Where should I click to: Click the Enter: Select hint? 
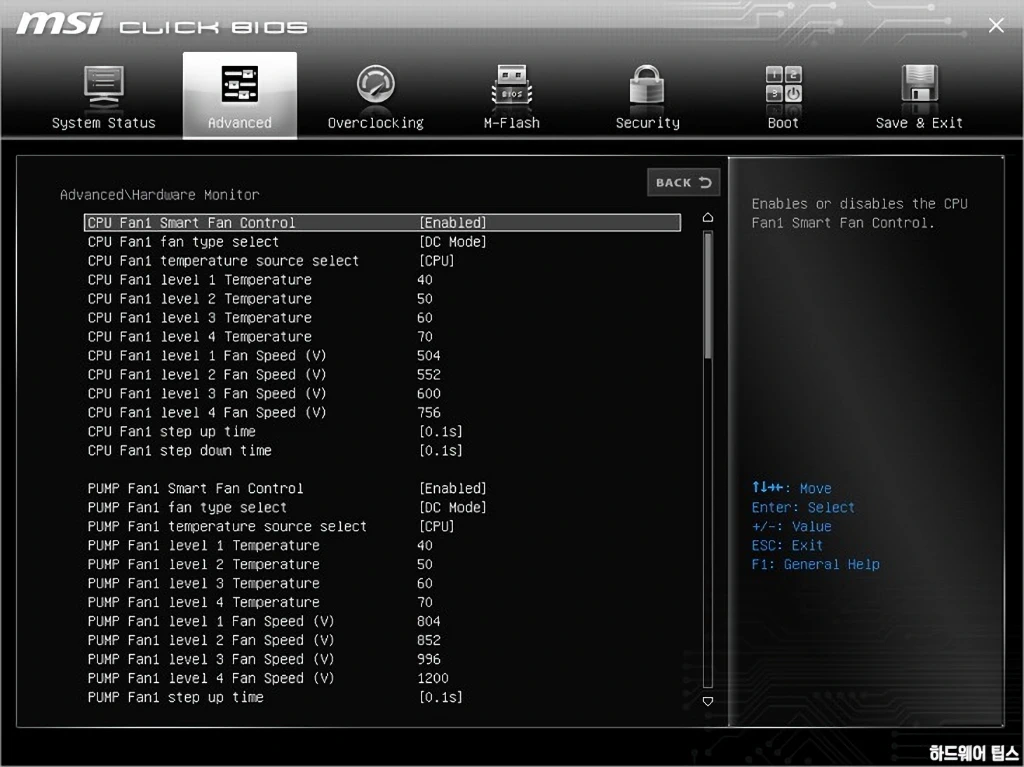(803, 508)
